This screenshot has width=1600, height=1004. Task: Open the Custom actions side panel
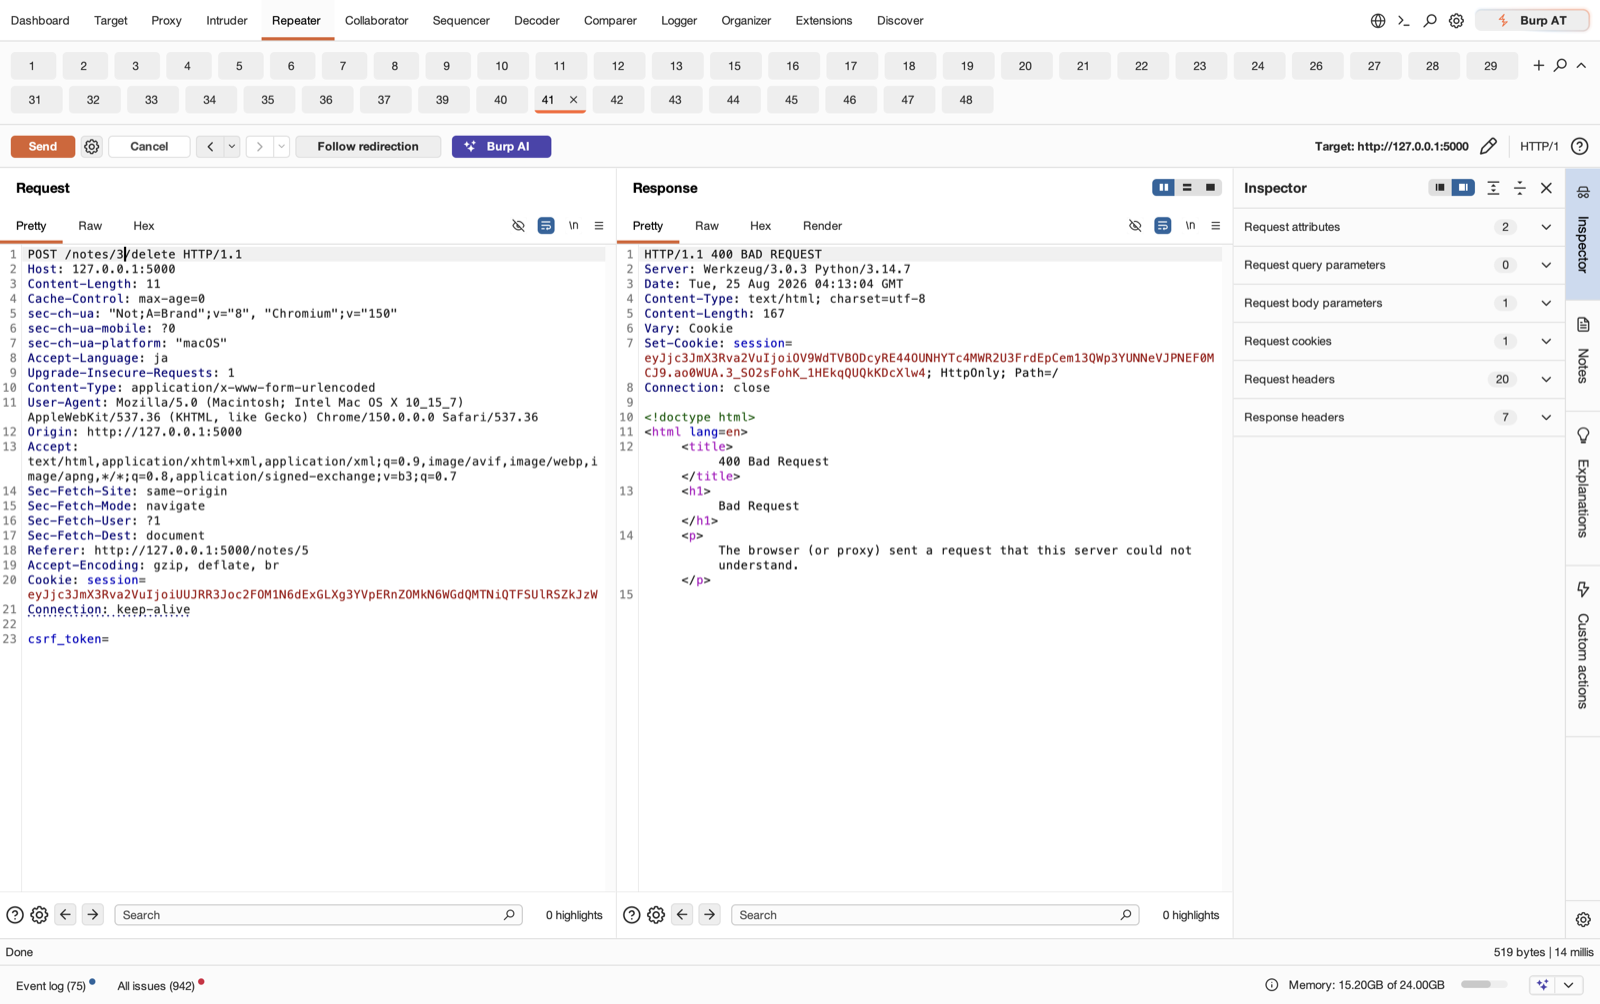1583,645
